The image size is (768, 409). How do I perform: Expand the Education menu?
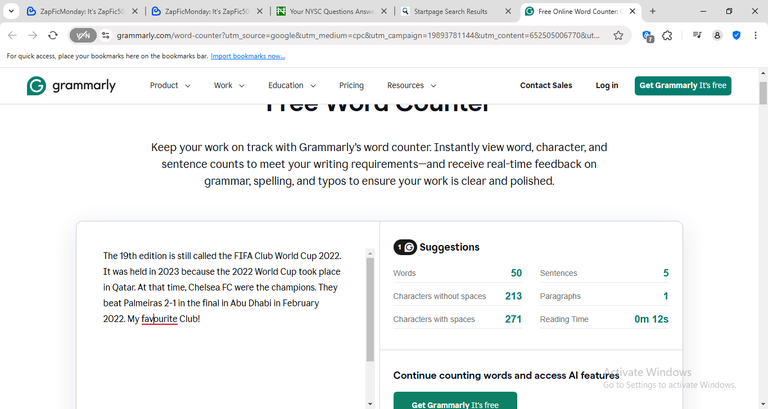pyautogui.click(x=292, y=85)
